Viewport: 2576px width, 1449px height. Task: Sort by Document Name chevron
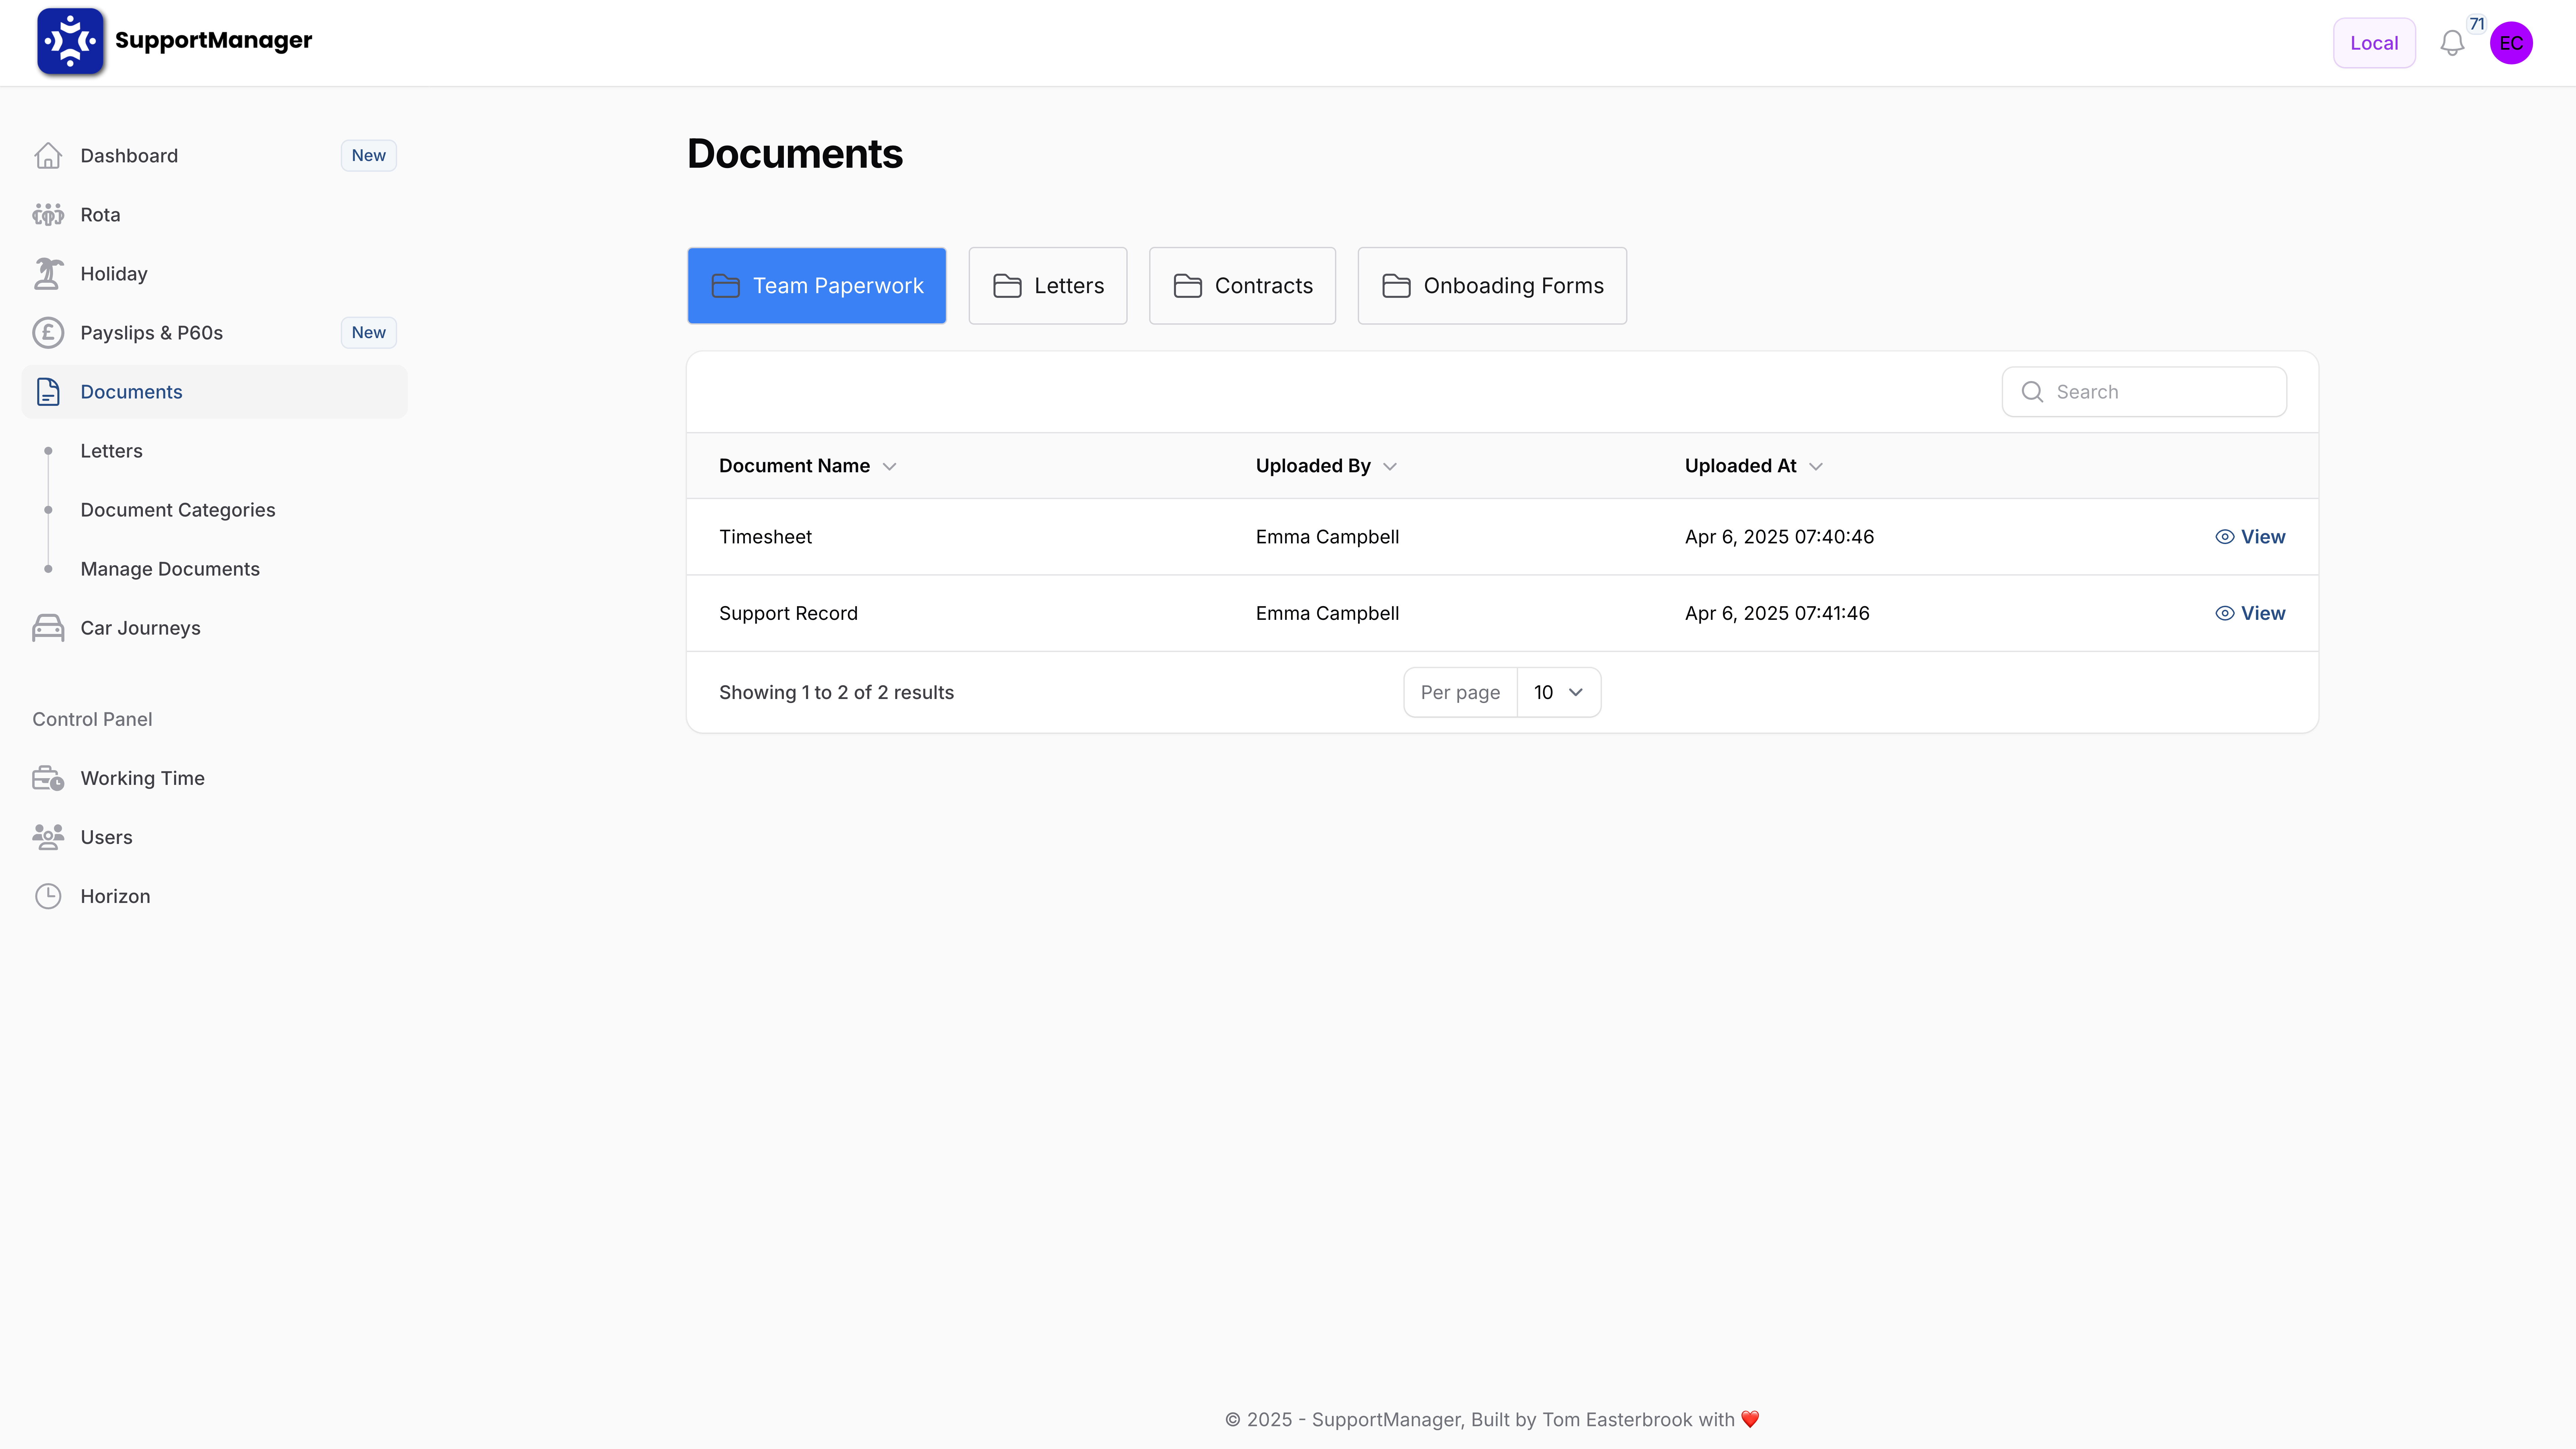pos(889,467)
